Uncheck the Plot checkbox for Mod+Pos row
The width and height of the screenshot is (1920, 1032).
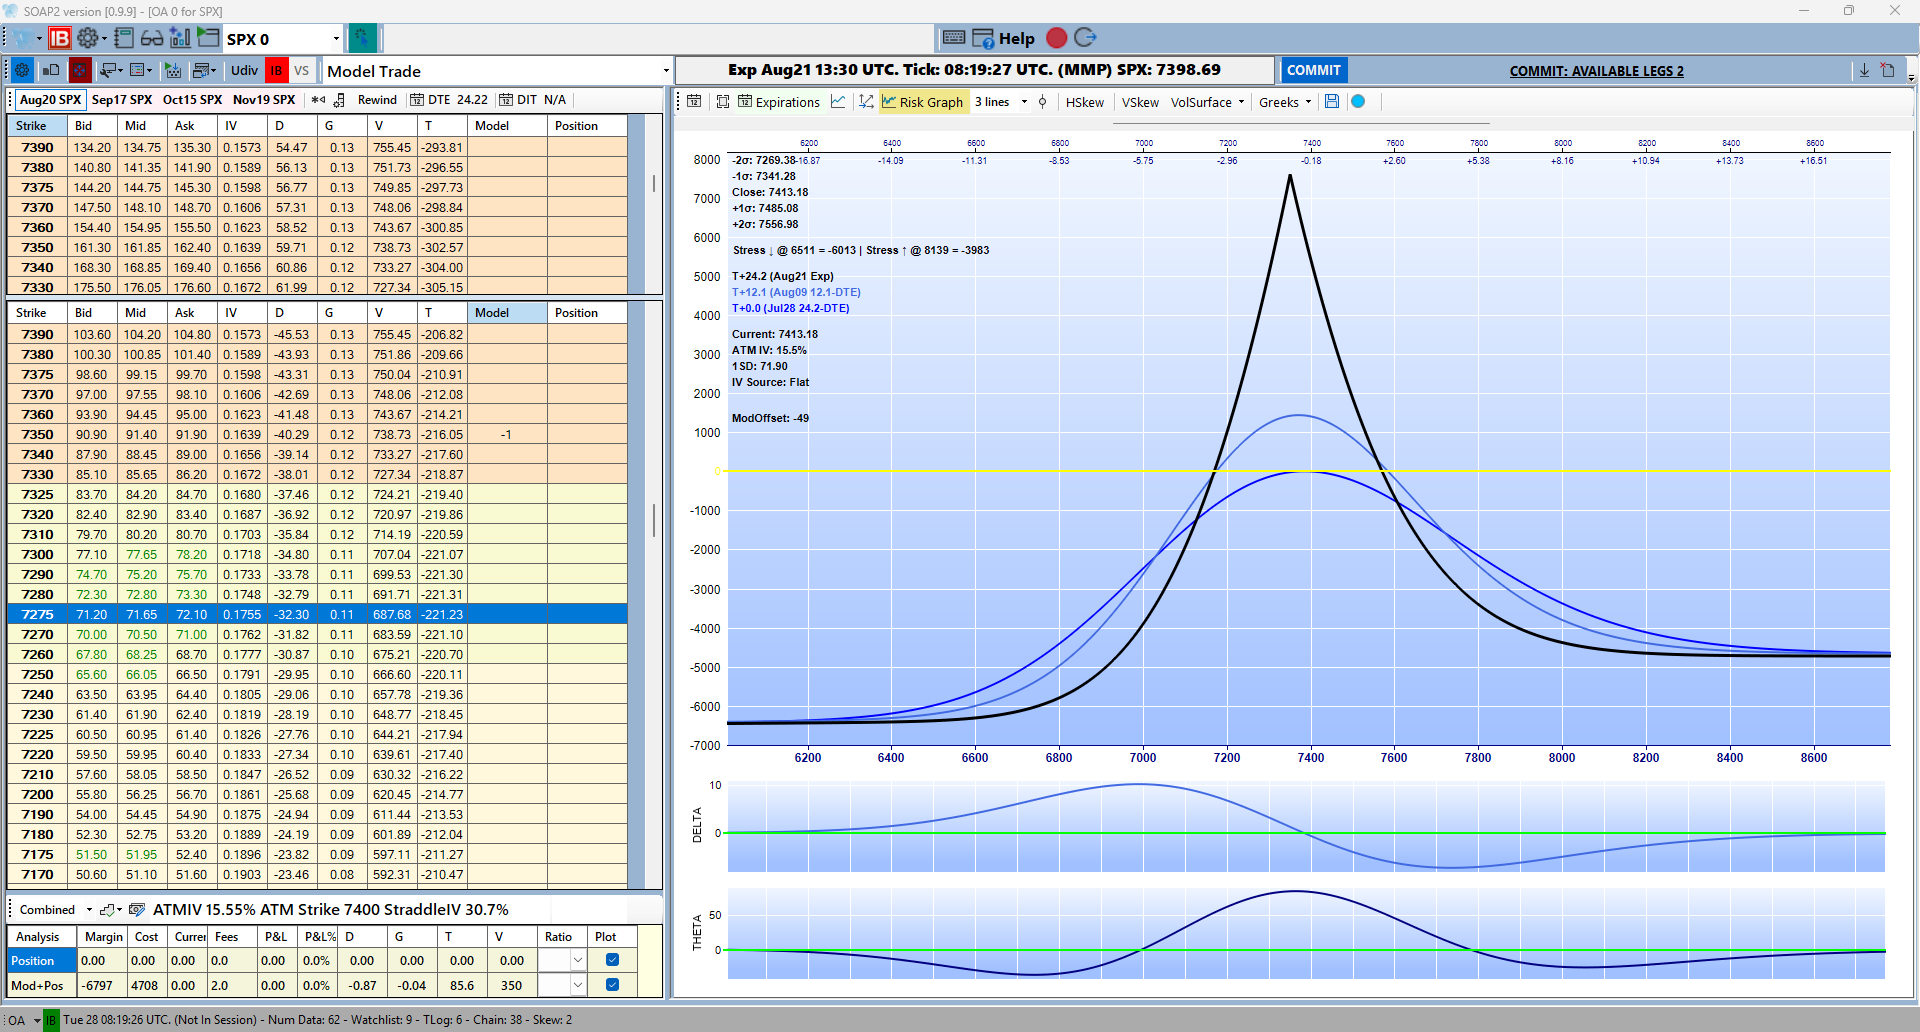click(613, 985)
